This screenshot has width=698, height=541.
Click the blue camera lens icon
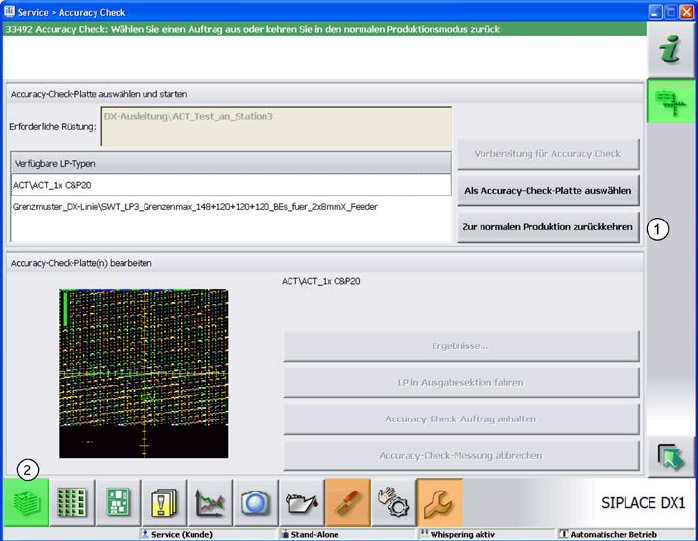256,502
